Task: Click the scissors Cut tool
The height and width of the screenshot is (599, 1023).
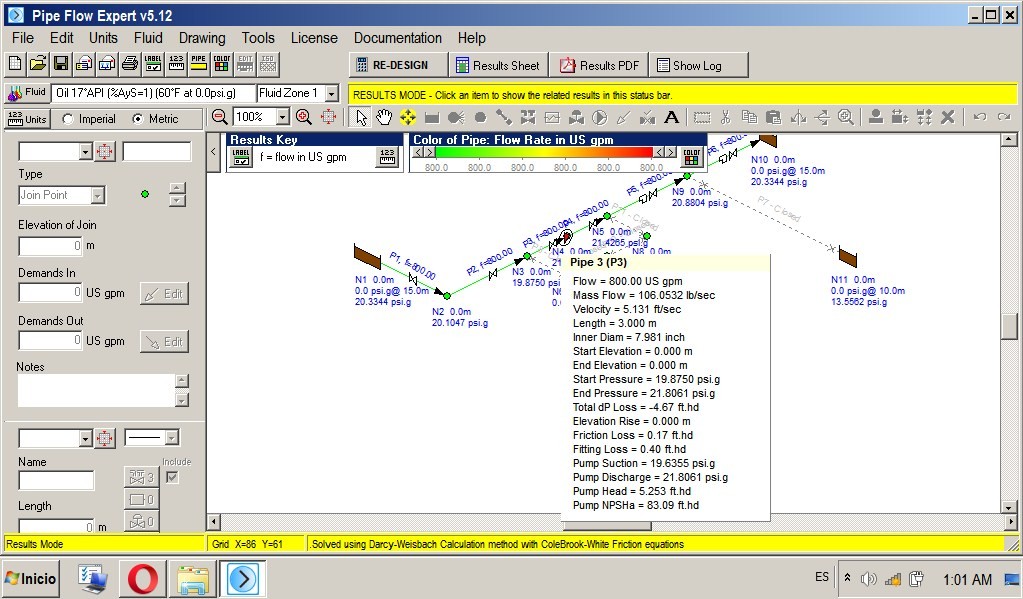Action: pos(725,117)
